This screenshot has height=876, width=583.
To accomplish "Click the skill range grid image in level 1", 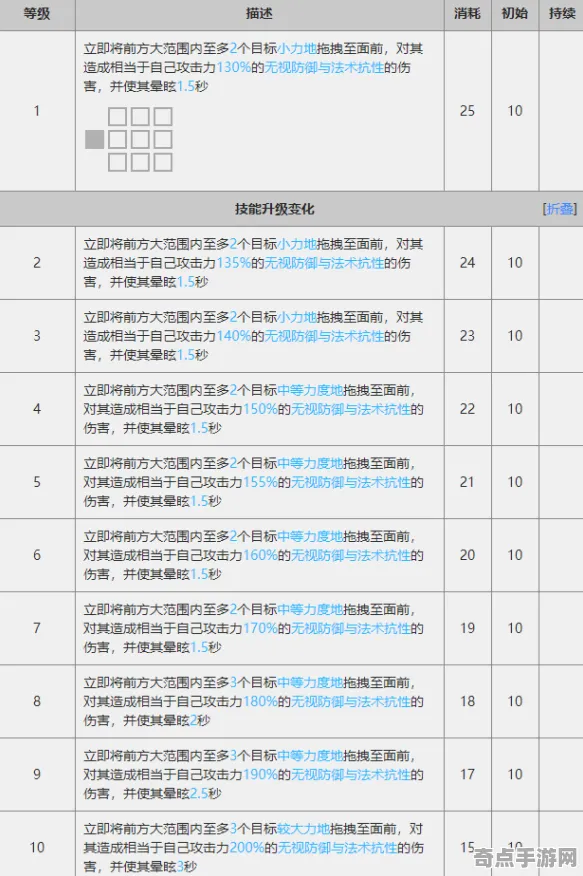I will [129, 139].
